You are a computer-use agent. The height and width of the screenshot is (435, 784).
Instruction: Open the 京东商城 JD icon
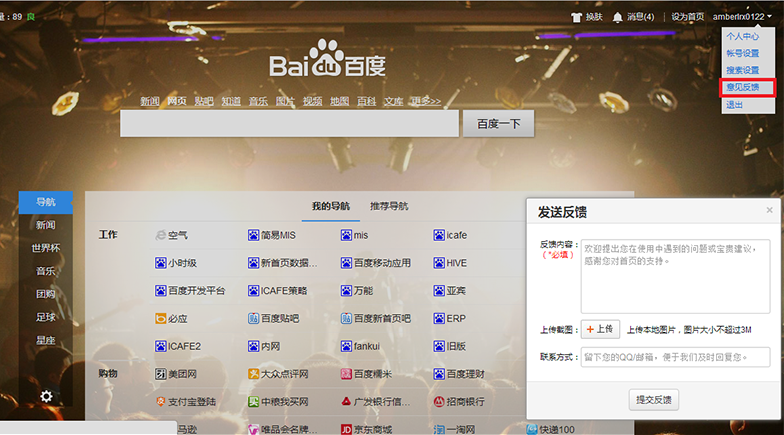click(x=346, y=430)
